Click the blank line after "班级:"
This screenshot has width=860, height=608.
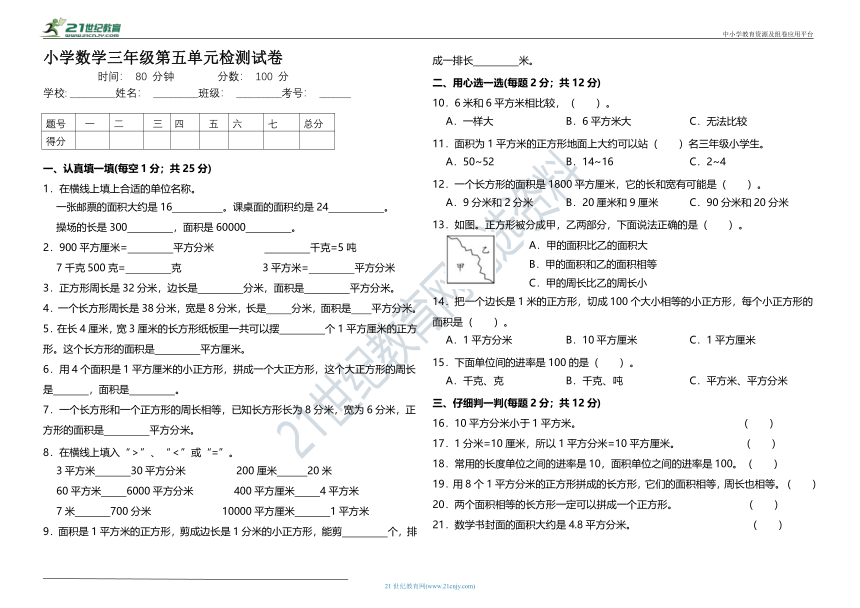point(259,94)
